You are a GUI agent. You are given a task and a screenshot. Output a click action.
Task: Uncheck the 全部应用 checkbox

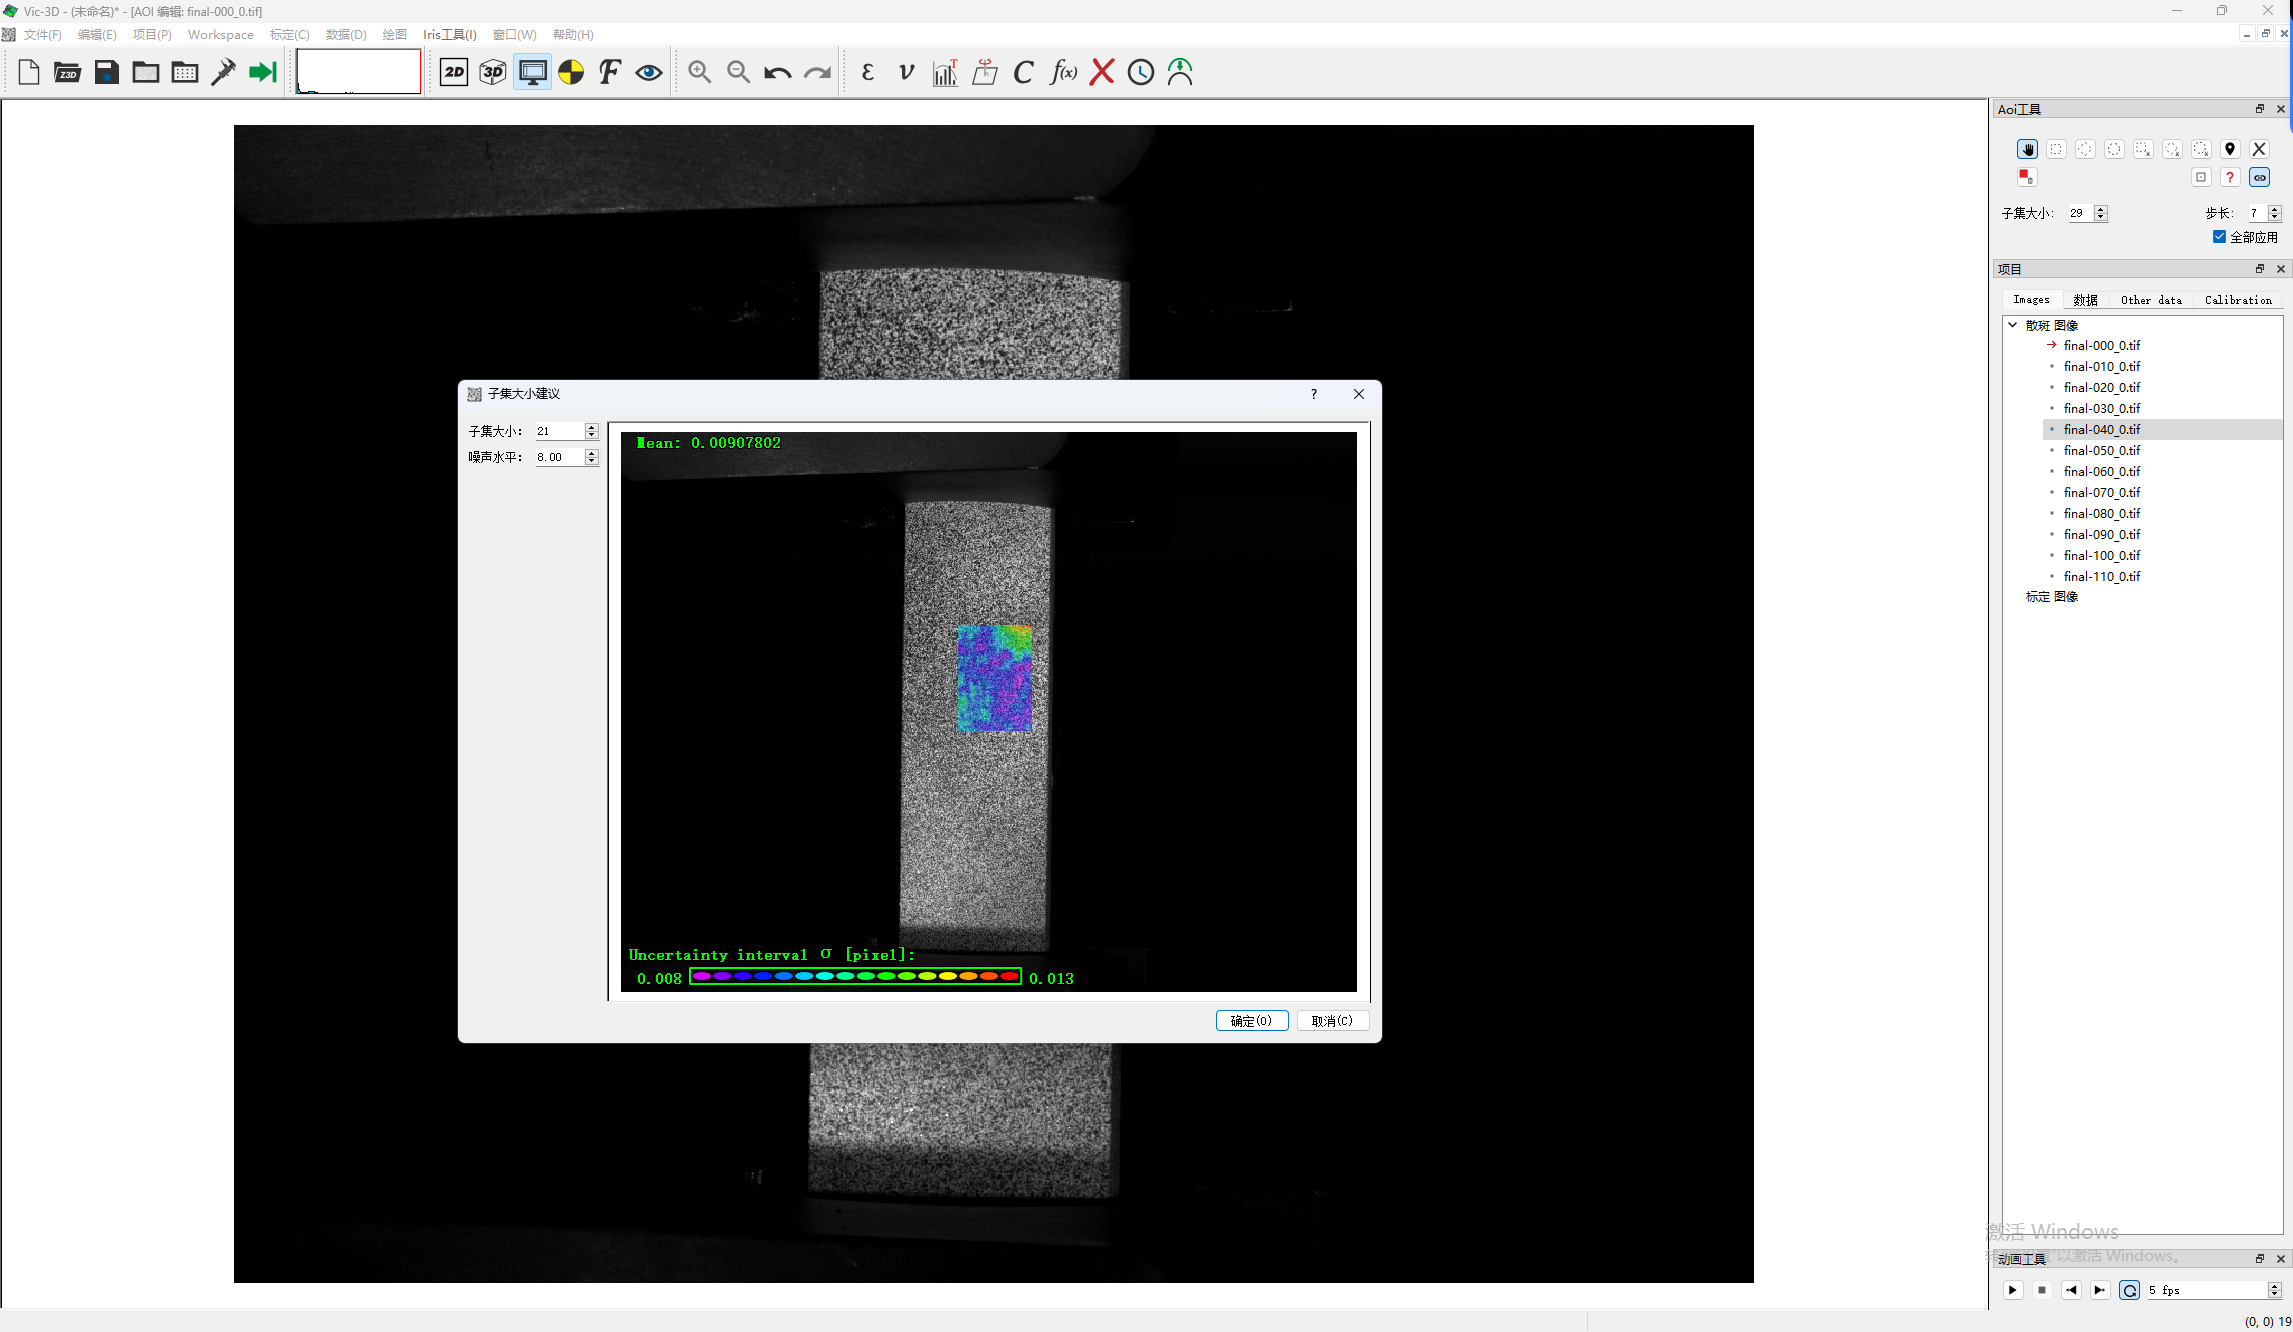(2219, 237)
